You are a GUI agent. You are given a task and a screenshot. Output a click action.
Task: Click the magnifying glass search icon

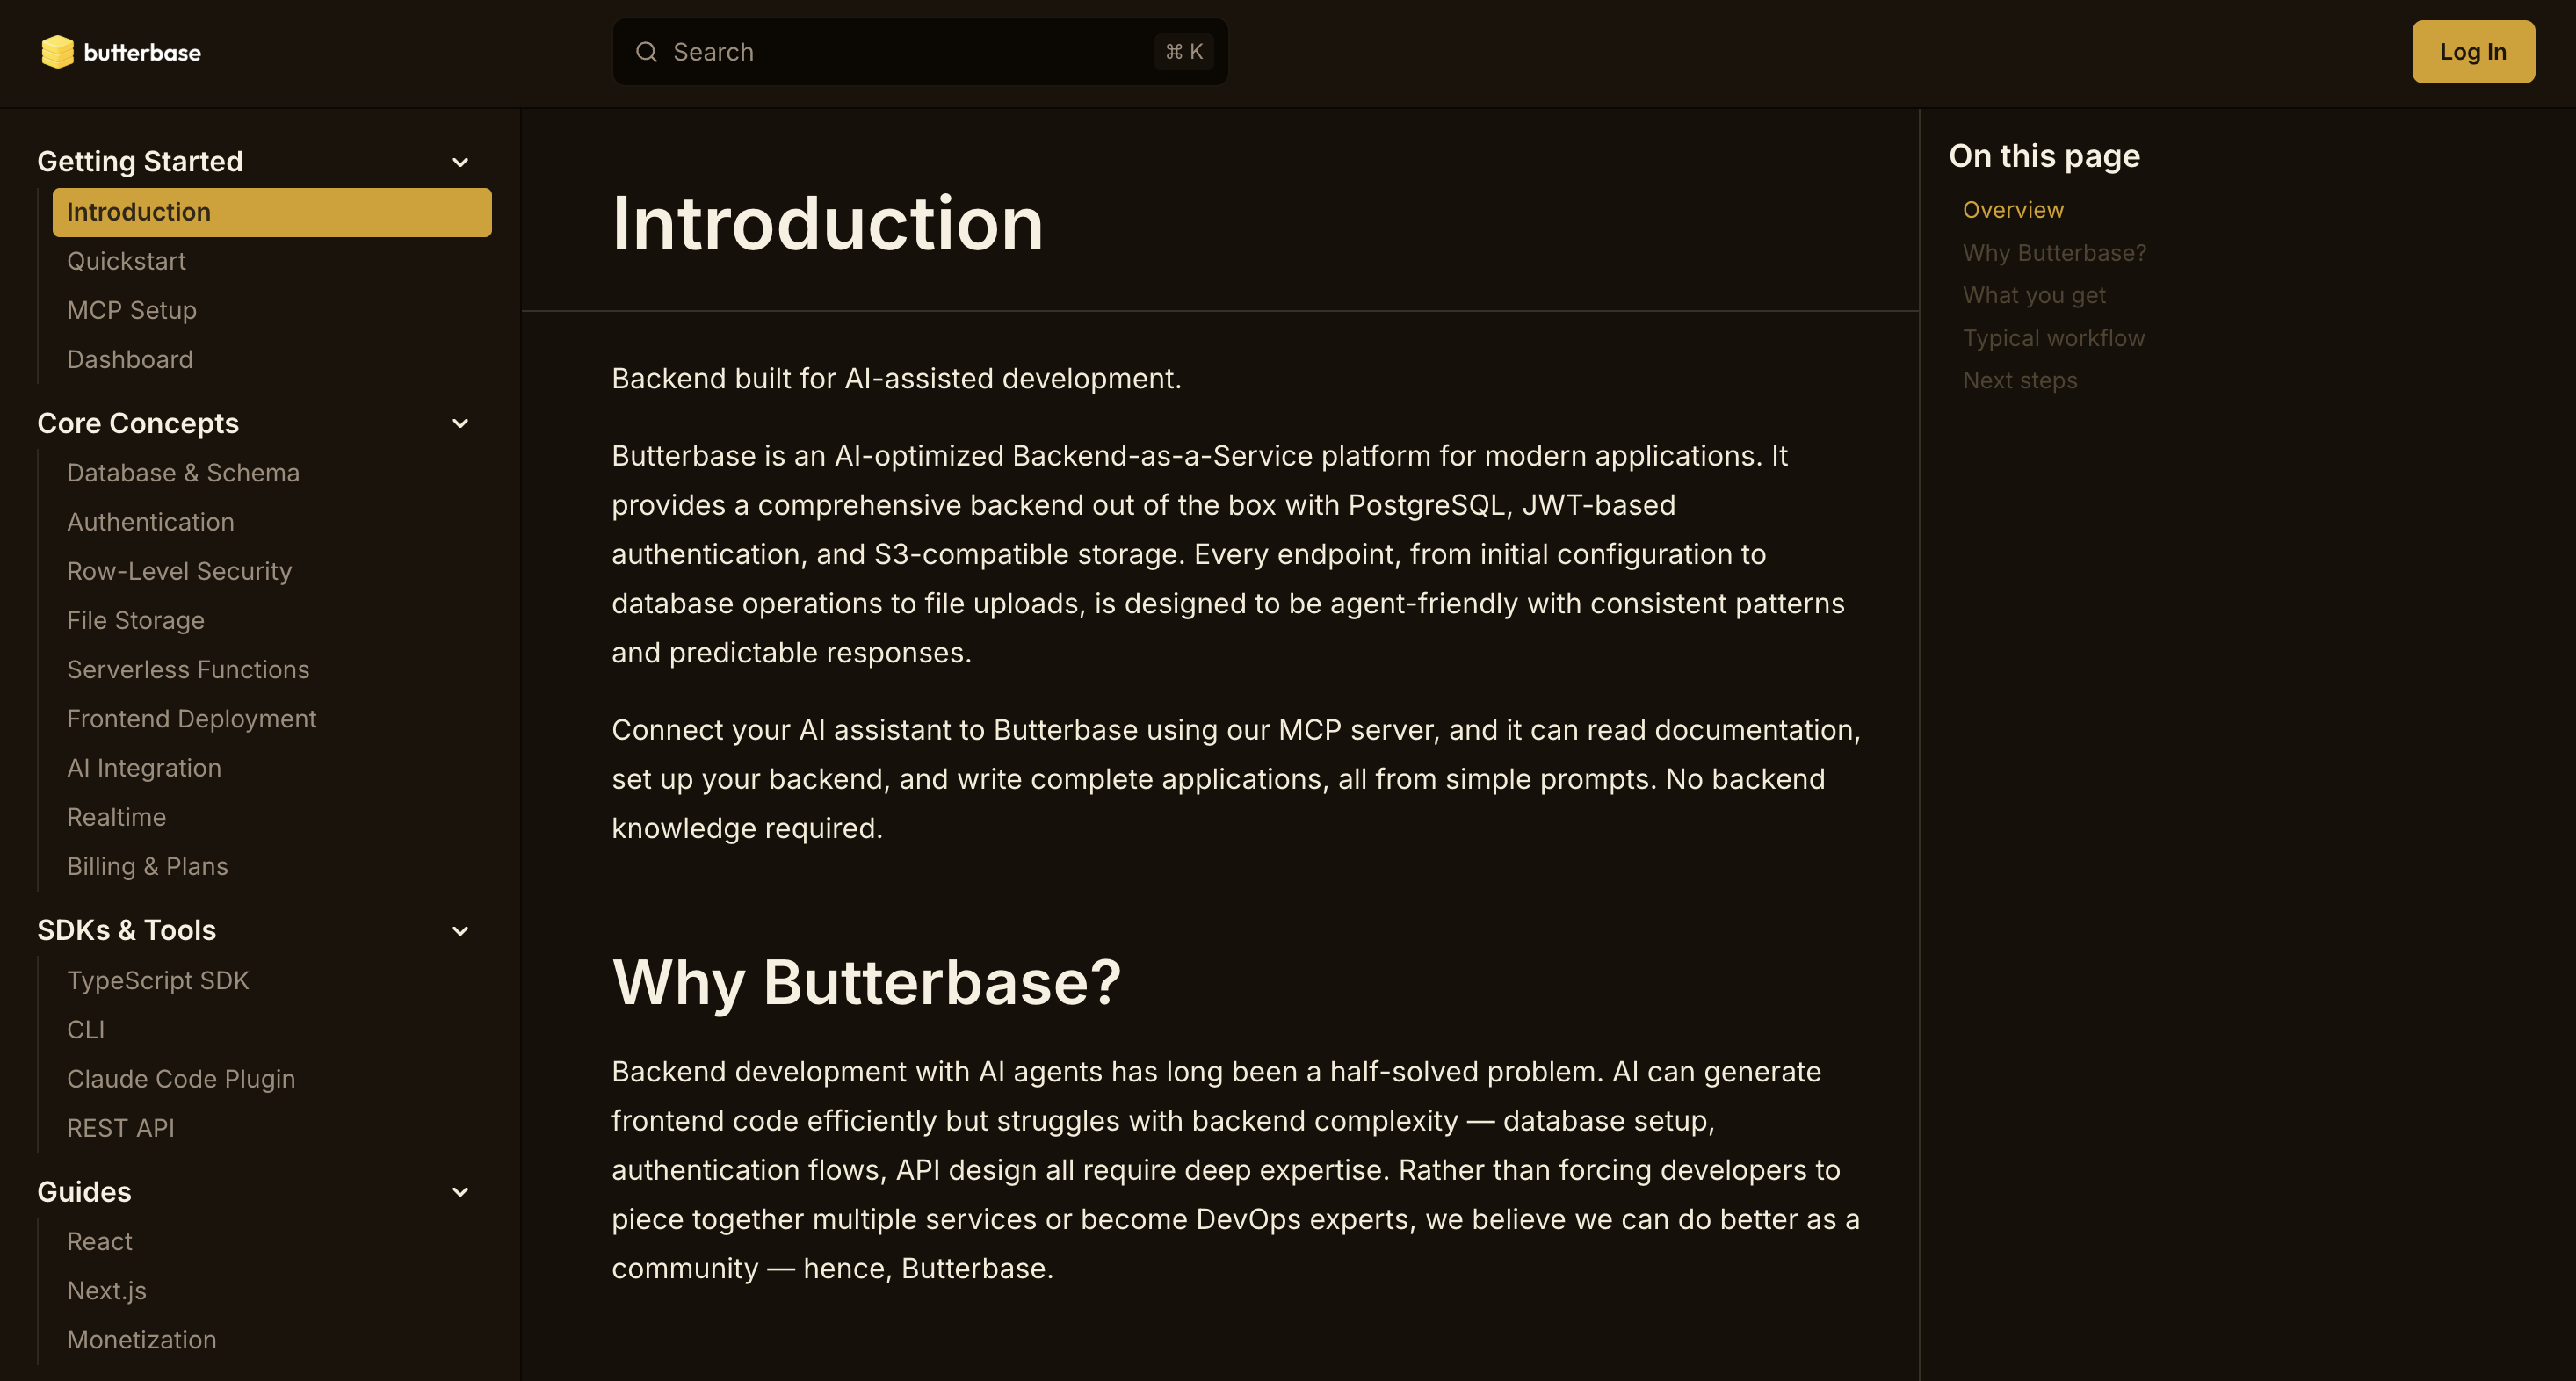click(647, 51)
